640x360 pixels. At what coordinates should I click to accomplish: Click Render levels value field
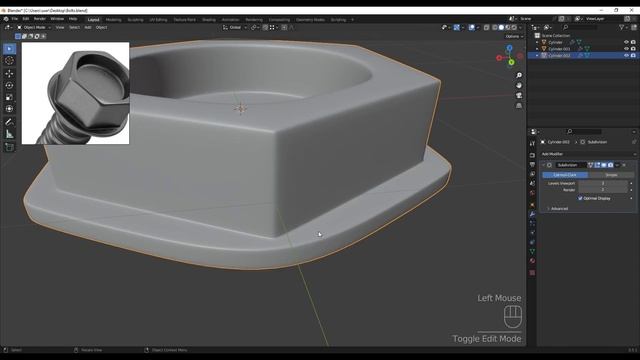(x=603, y=190)
